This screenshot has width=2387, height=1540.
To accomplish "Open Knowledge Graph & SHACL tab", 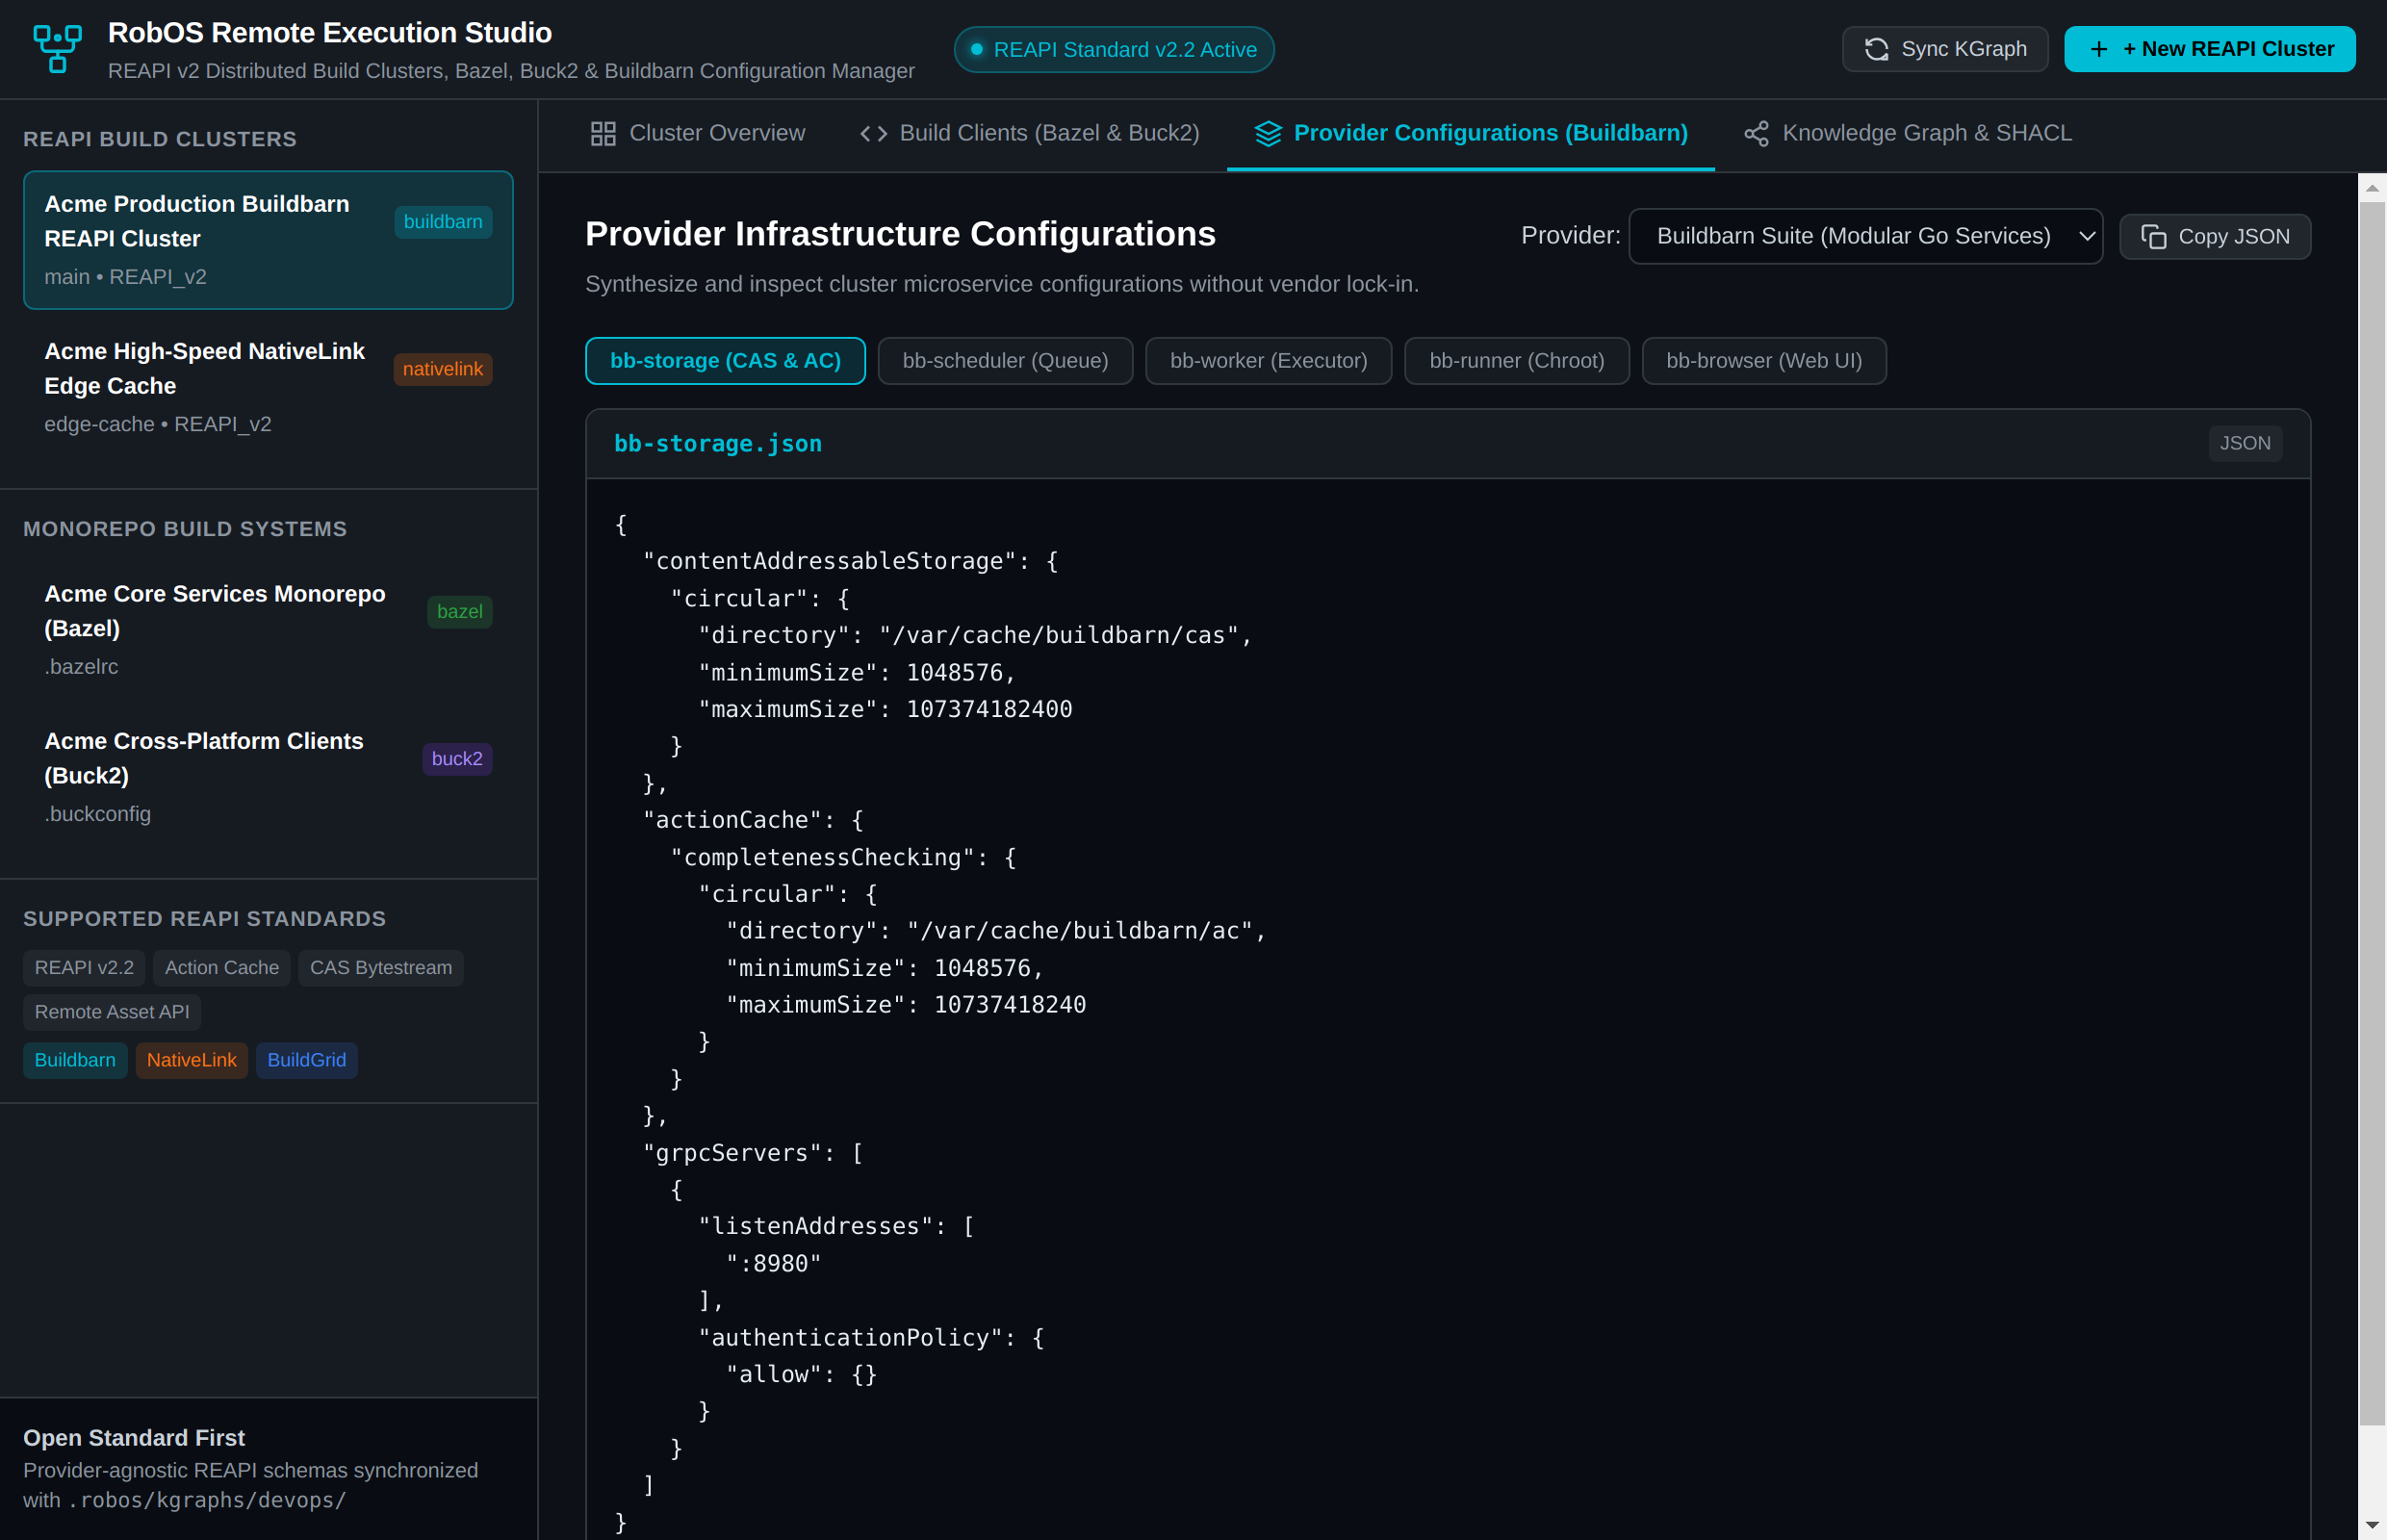I will pyautogui.click(x=1907, y=134).
